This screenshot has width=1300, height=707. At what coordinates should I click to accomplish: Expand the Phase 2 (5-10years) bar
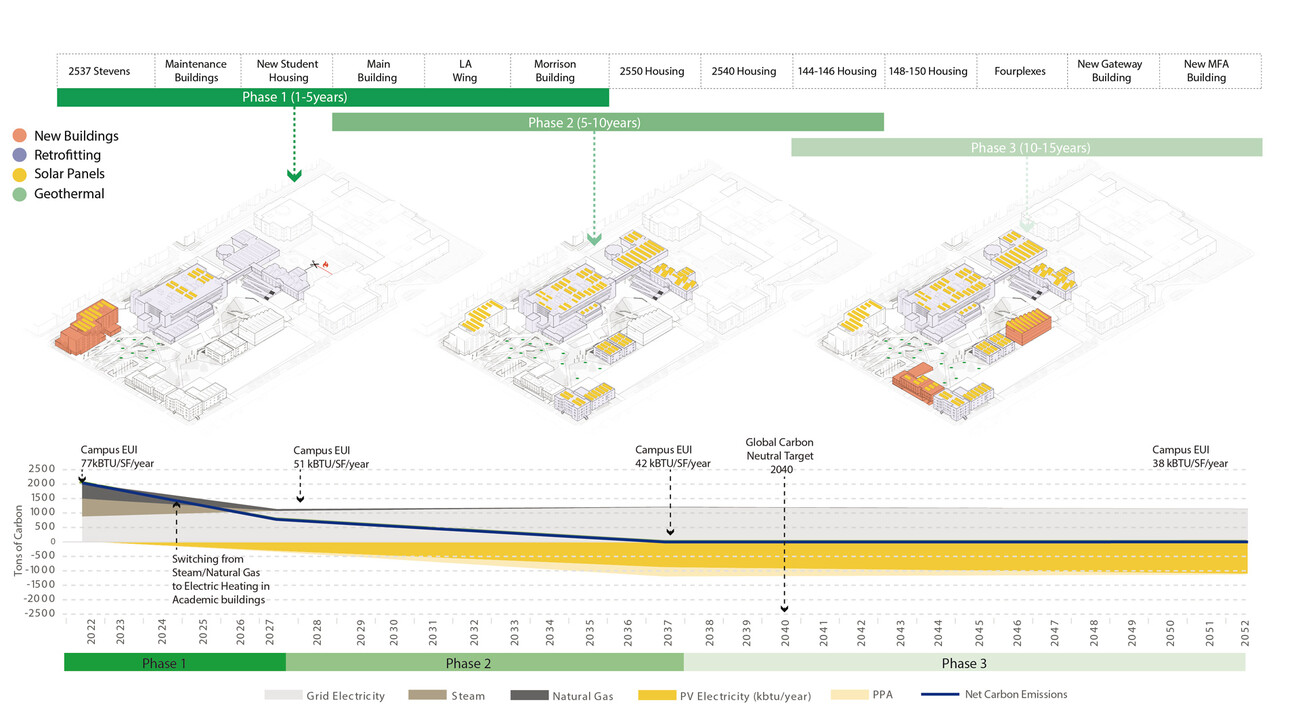(608, 121)
